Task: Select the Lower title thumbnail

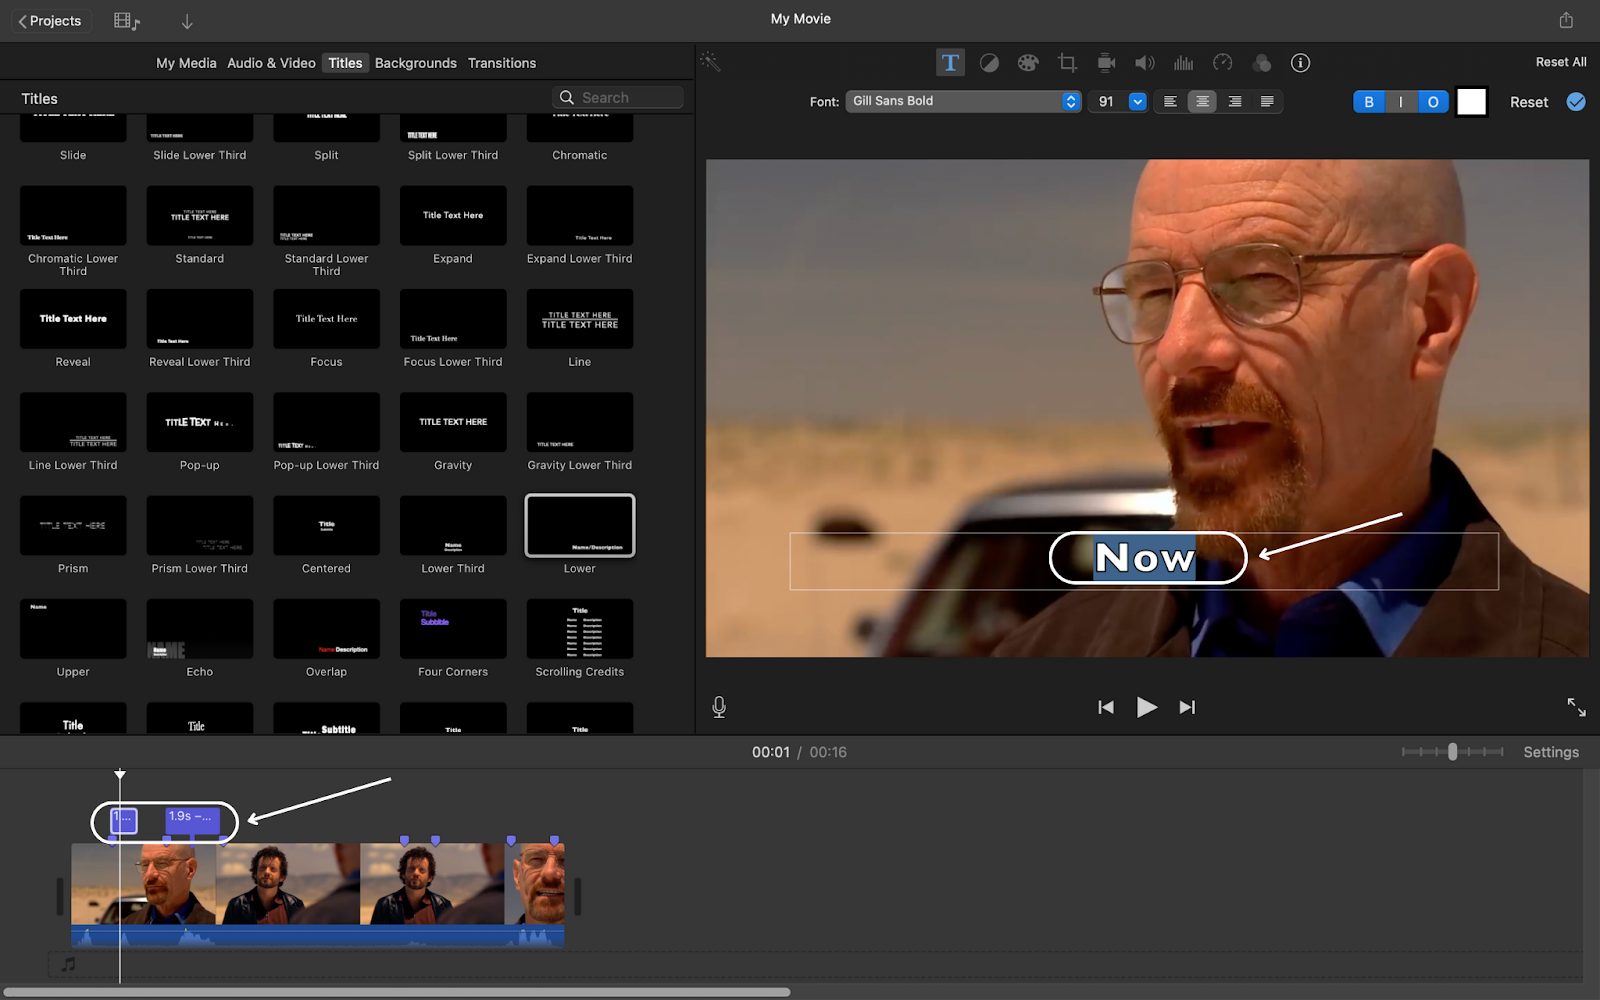Action: (580, 526)
